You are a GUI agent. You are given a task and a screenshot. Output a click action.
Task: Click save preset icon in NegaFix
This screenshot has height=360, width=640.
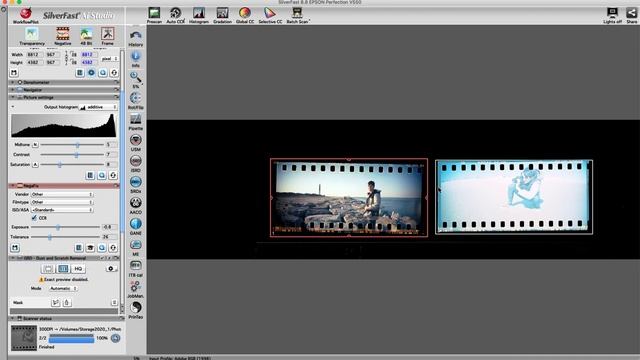coord(15,248)
